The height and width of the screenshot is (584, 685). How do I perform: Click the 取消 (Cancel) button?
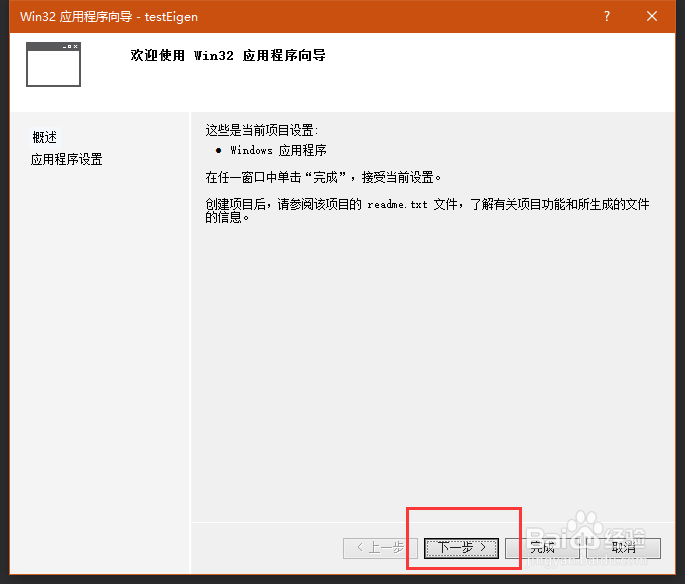pyautogui.click(x=623, y=548)
